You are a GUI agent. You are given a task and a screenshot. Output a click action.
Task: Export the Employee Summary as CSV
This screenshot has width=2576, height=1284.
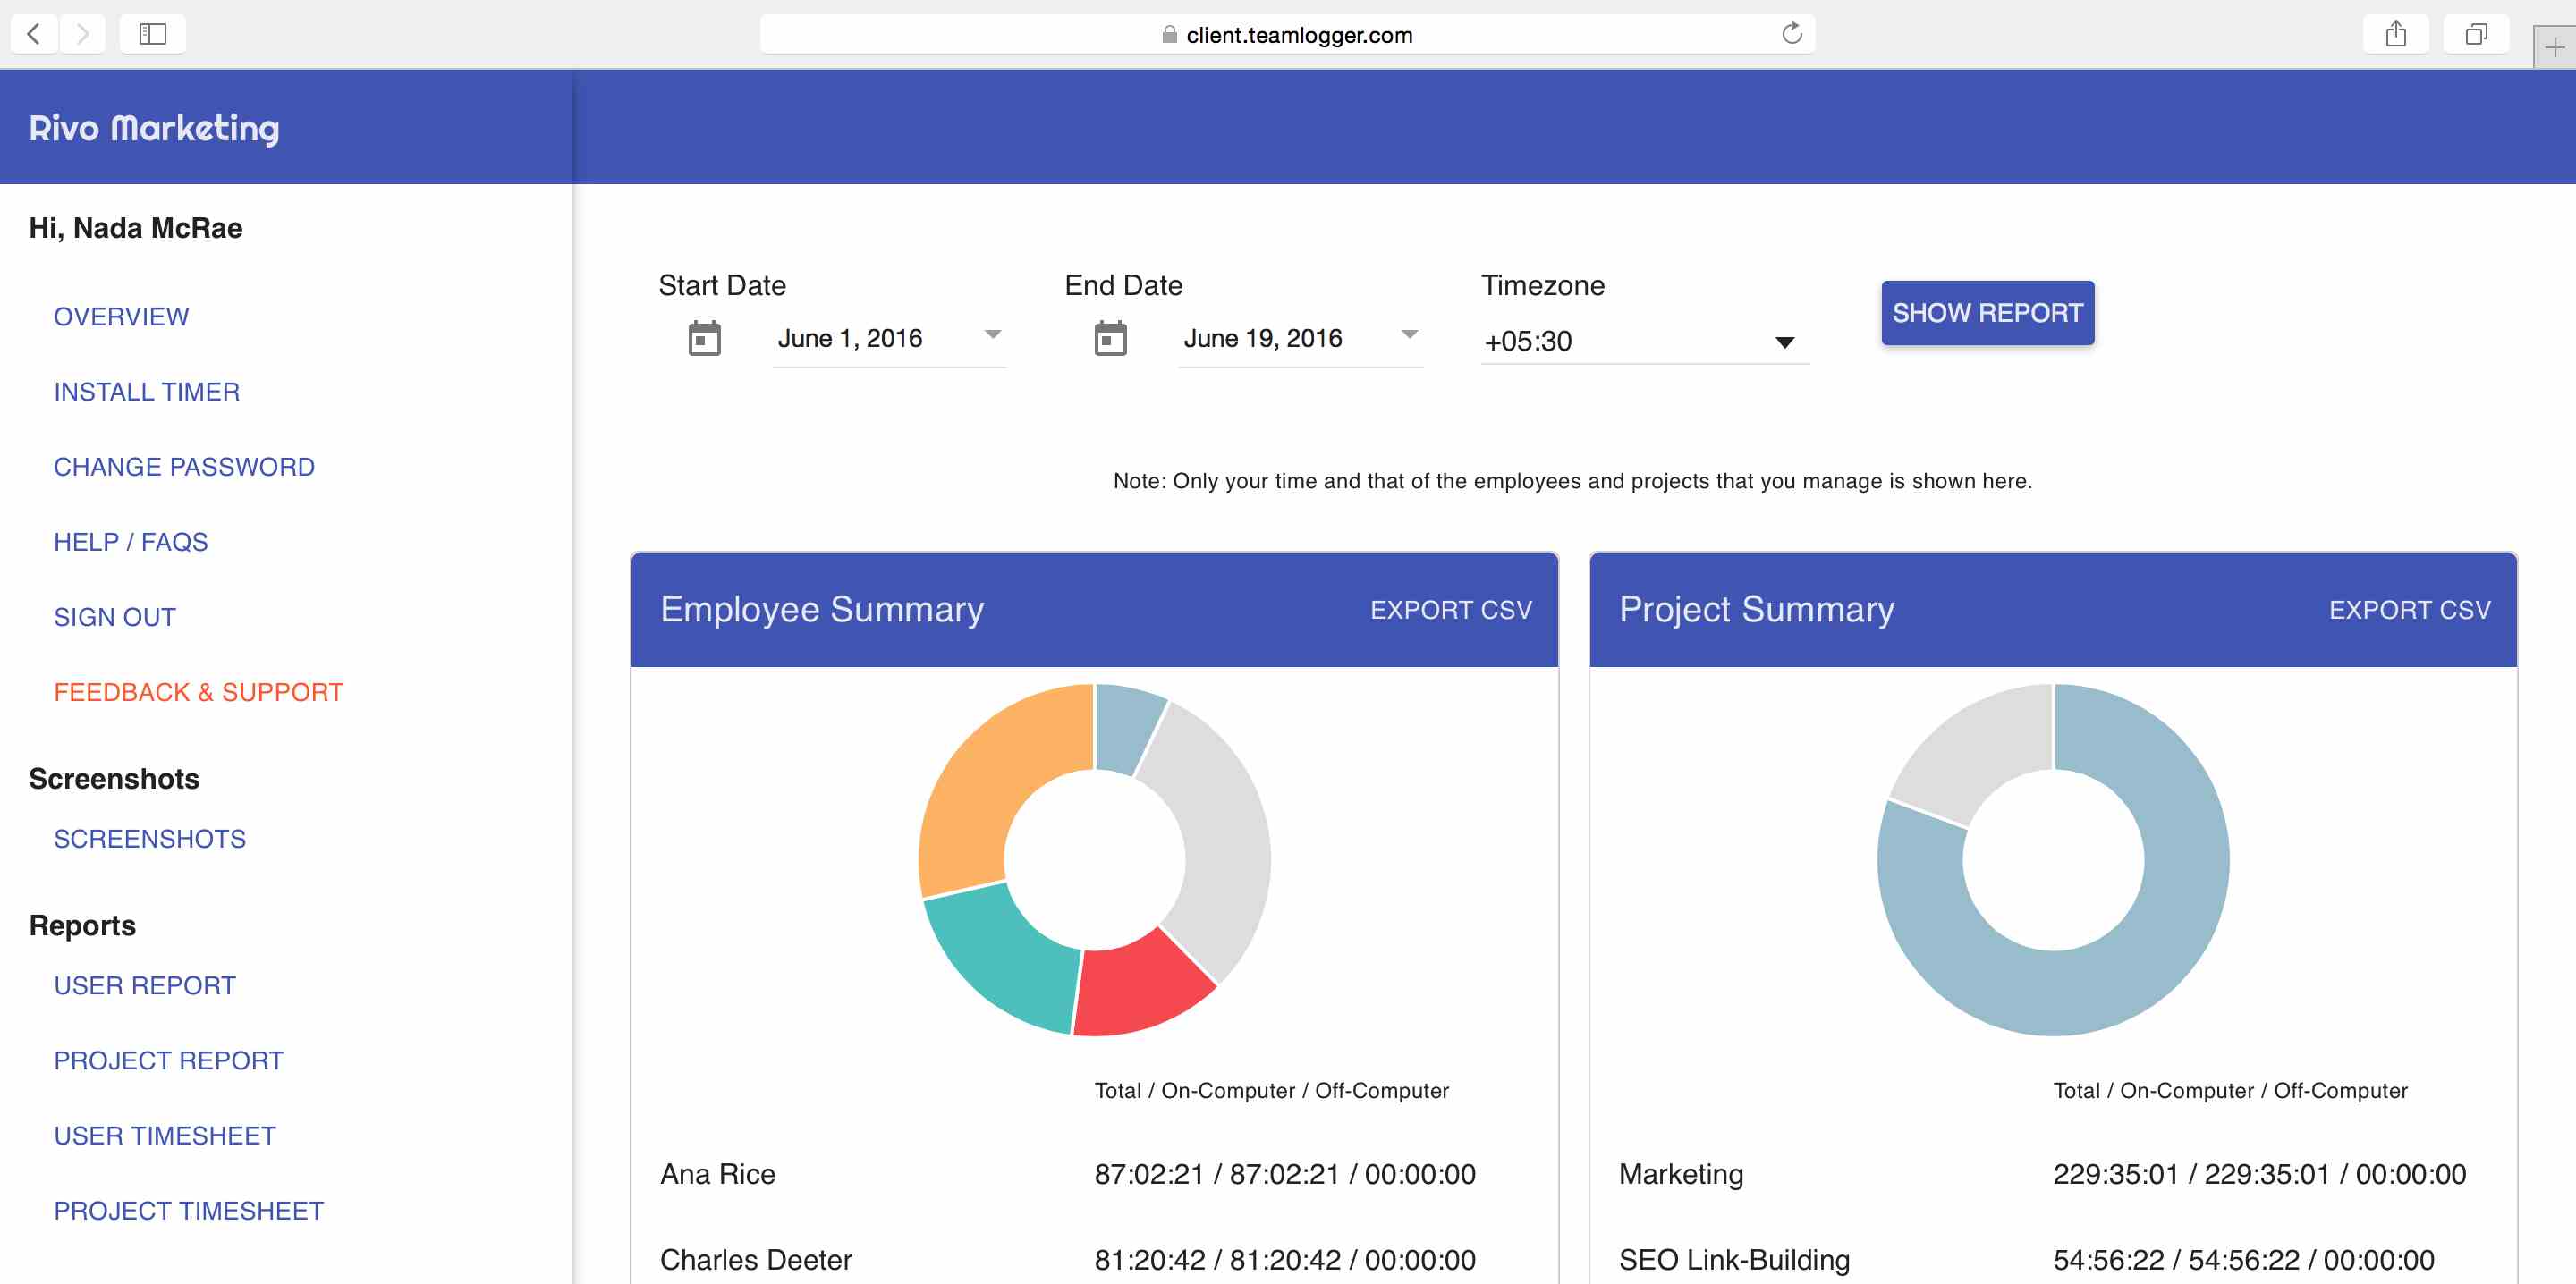pyautogui.click(x=1450, y=610)
